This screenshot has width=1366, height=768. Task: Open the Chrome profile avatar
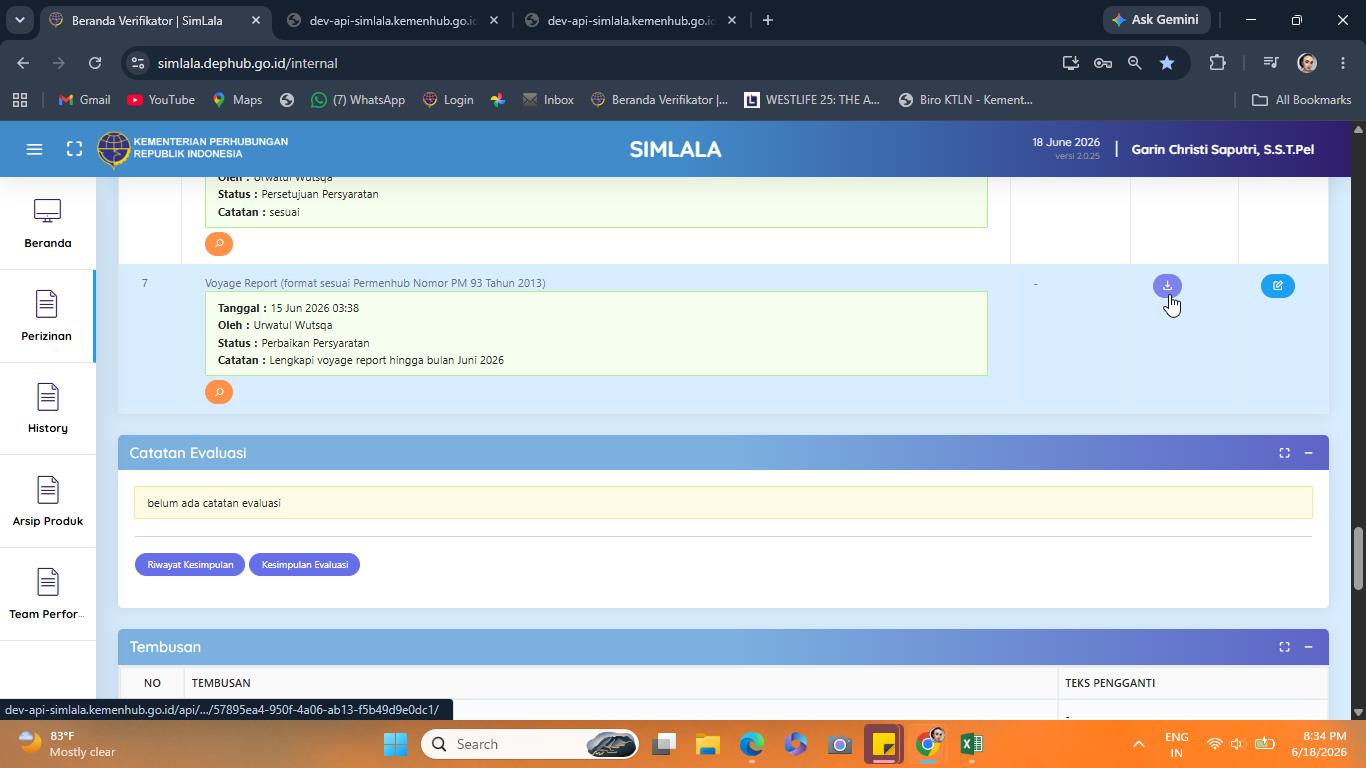click(1306, 63)
